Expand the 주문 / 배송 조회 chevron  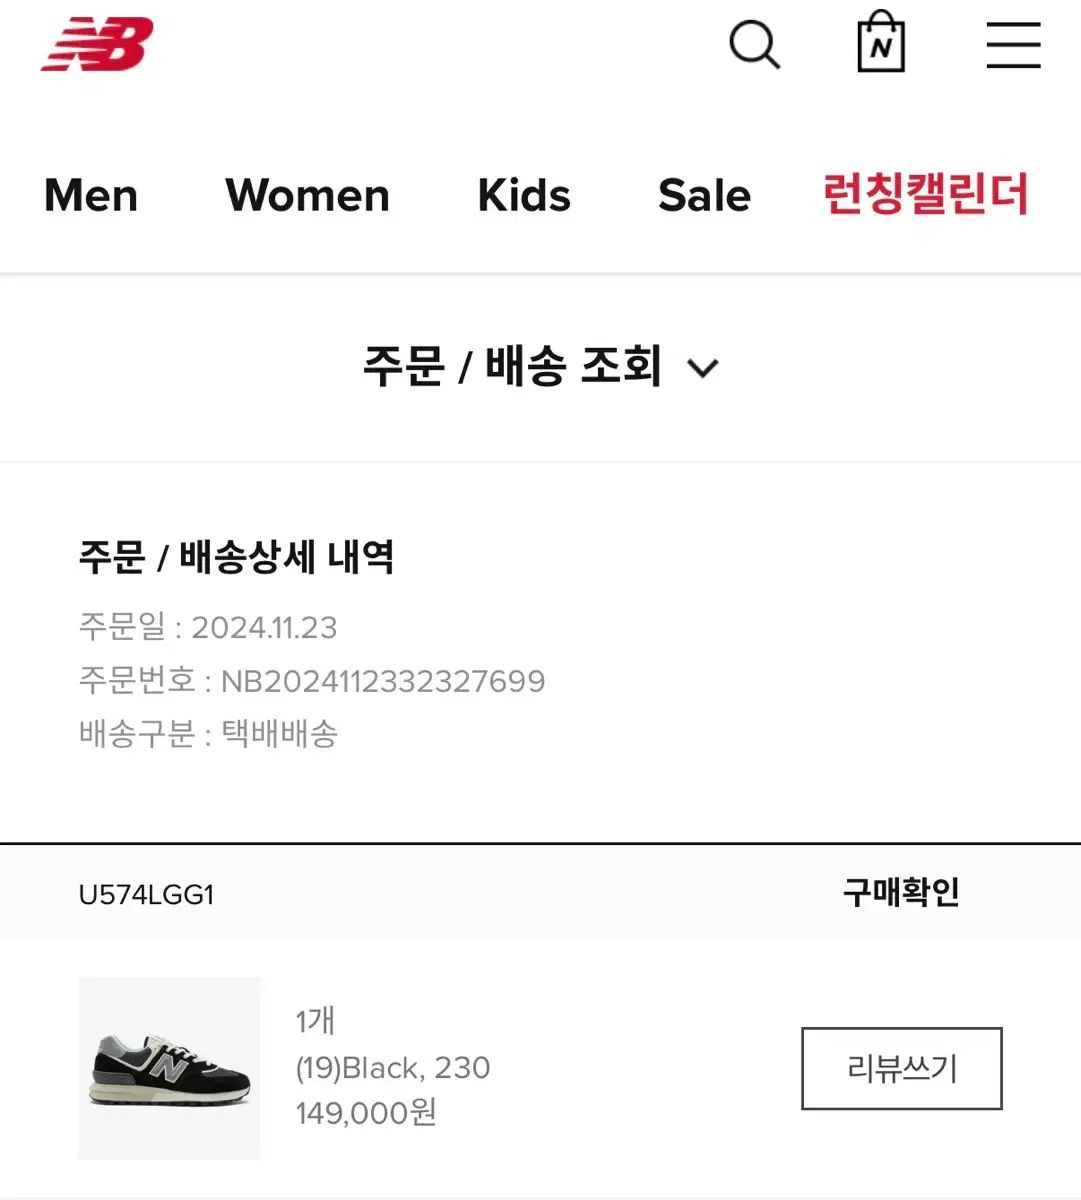(x=704, y=368)
